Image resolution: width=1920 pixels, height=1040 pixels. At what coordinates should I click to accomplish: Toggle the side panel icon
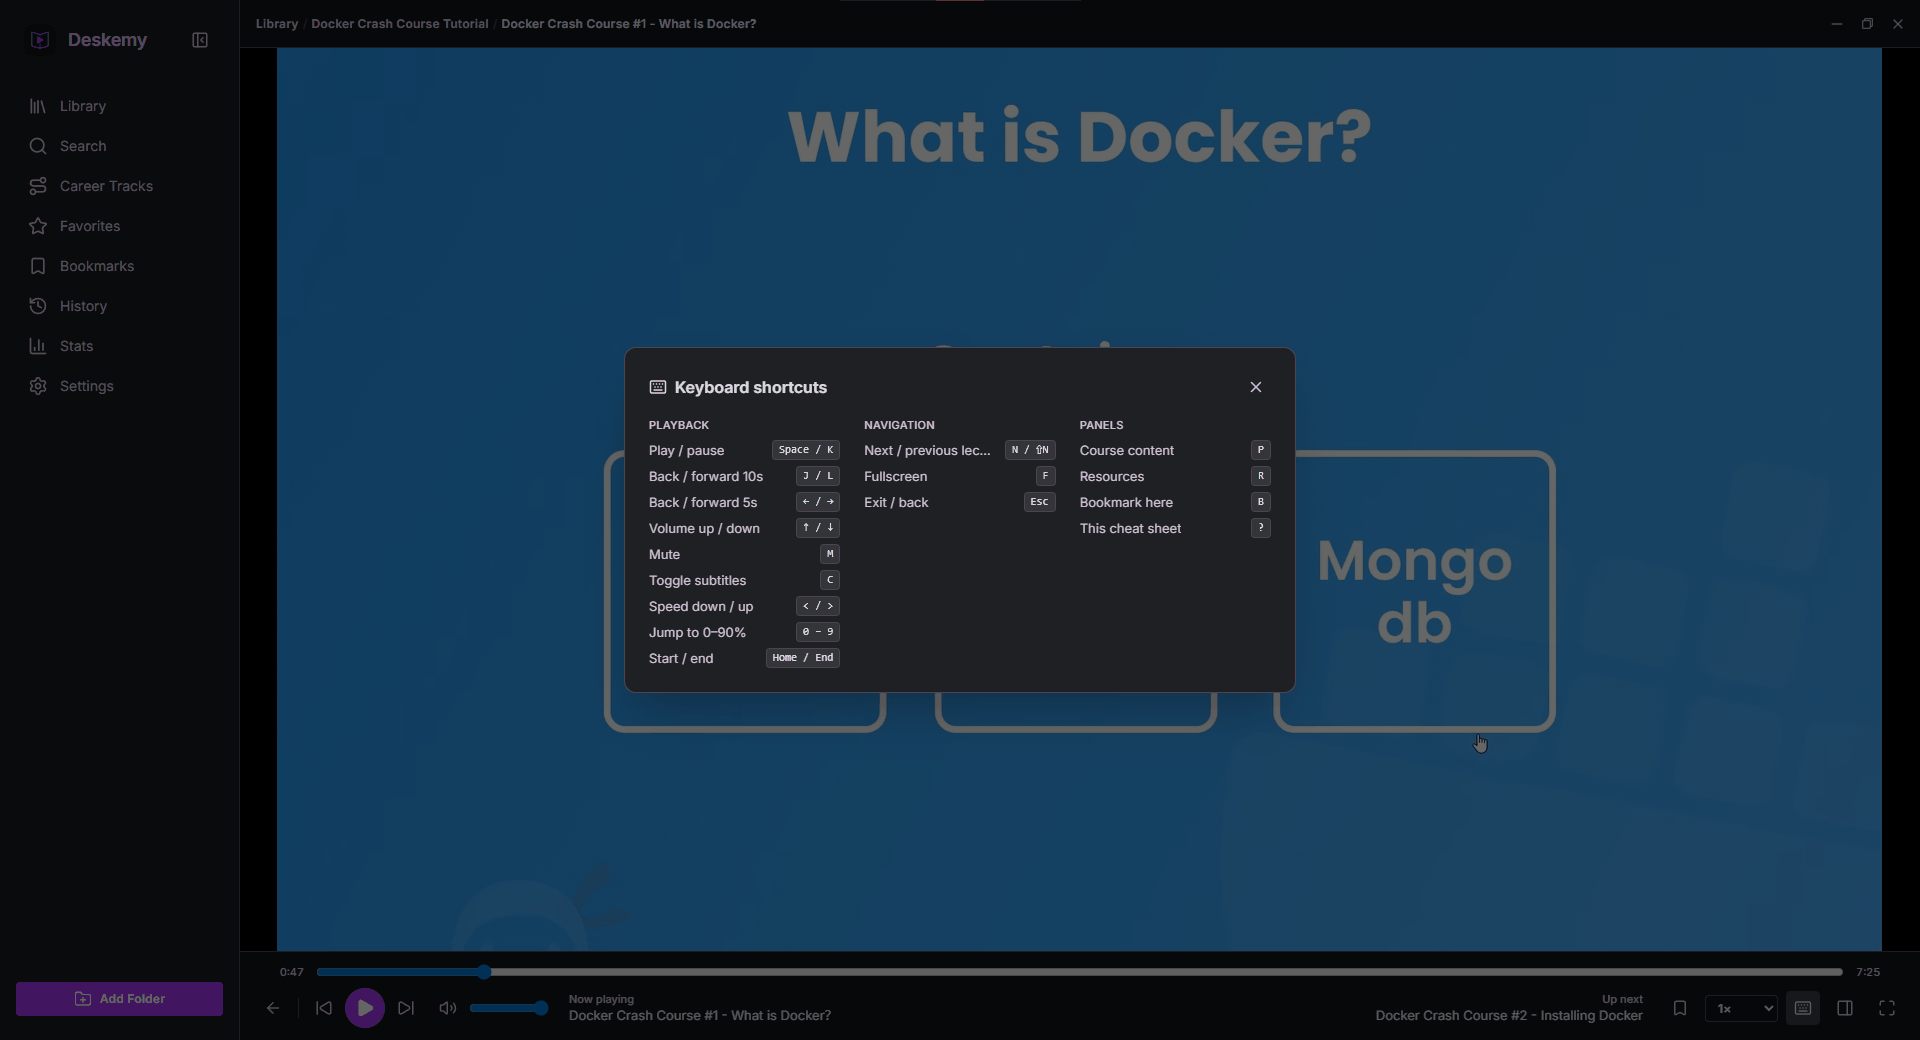pyautogui.click(x=1845, y=1008)
